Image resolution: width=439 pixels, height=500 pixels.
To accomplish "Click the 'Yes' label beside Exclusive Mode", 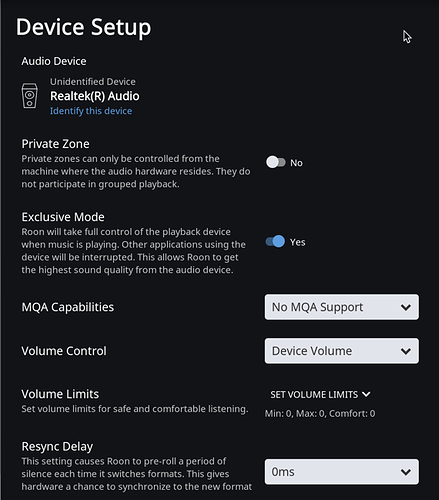I will coord(297,242).
